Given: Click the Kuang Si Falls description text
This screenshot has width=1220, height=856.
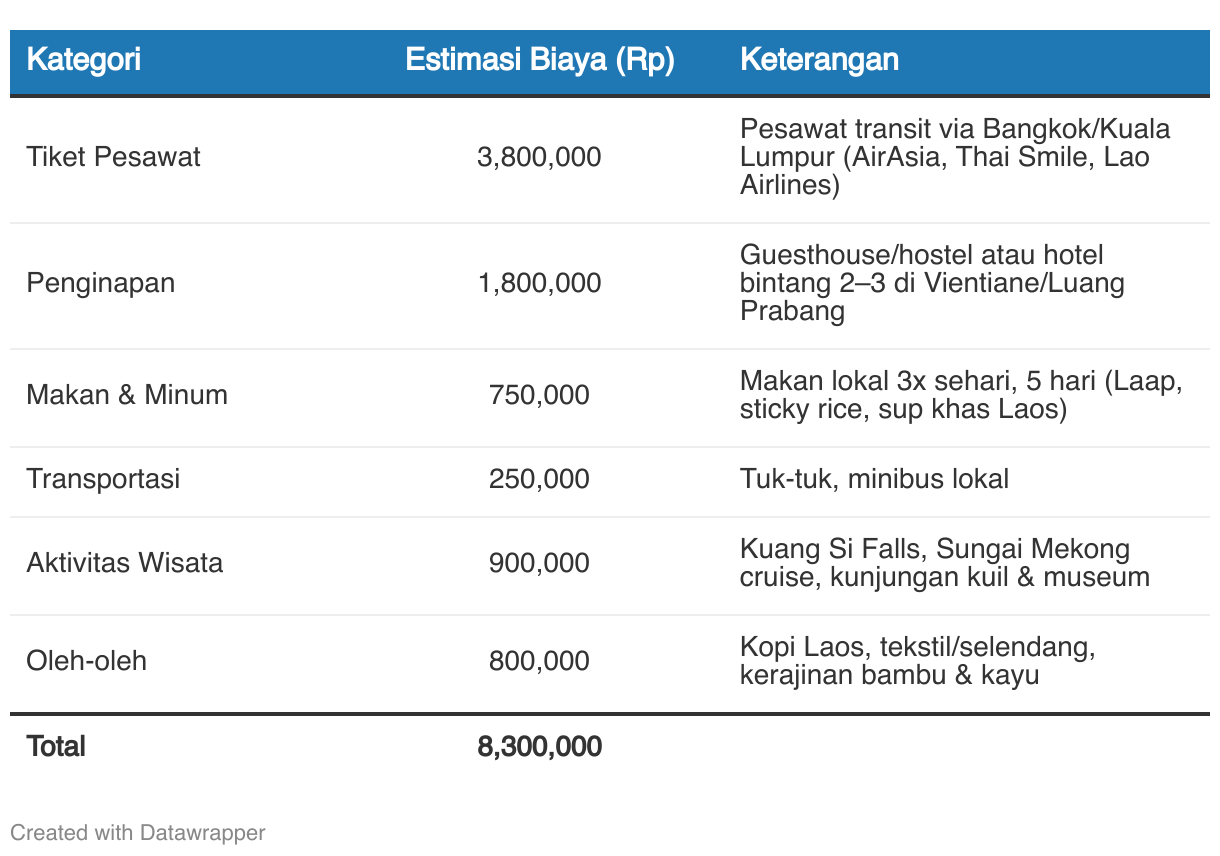Looking at the screenshot, I should (x=945, y=563).
